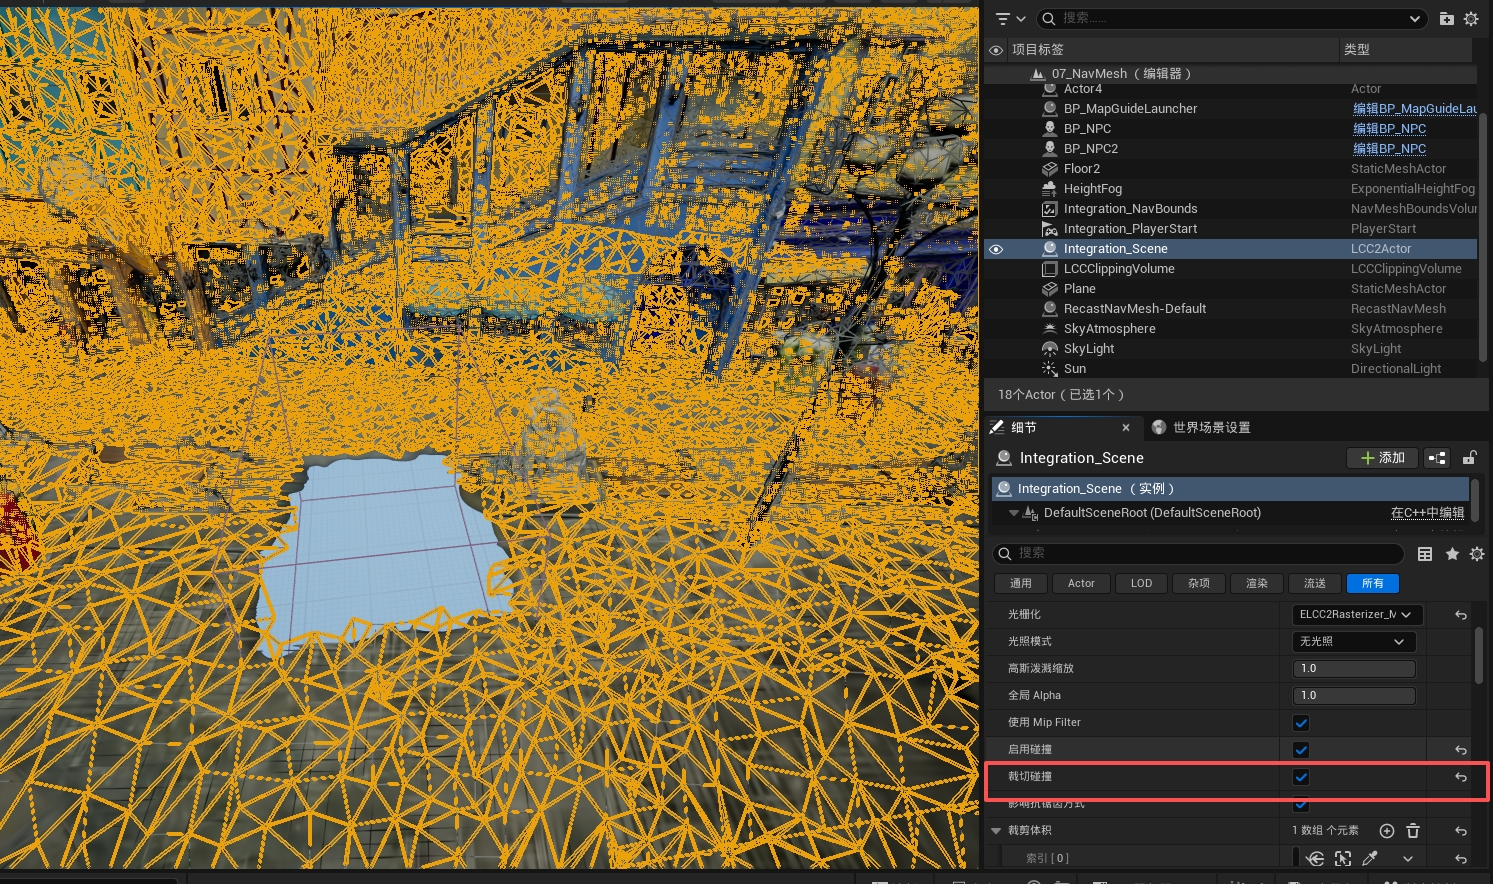Toggle 启用碰撞 checkbox
Viewport: 1493px width, 884px height.
(x=1301, y=750)
